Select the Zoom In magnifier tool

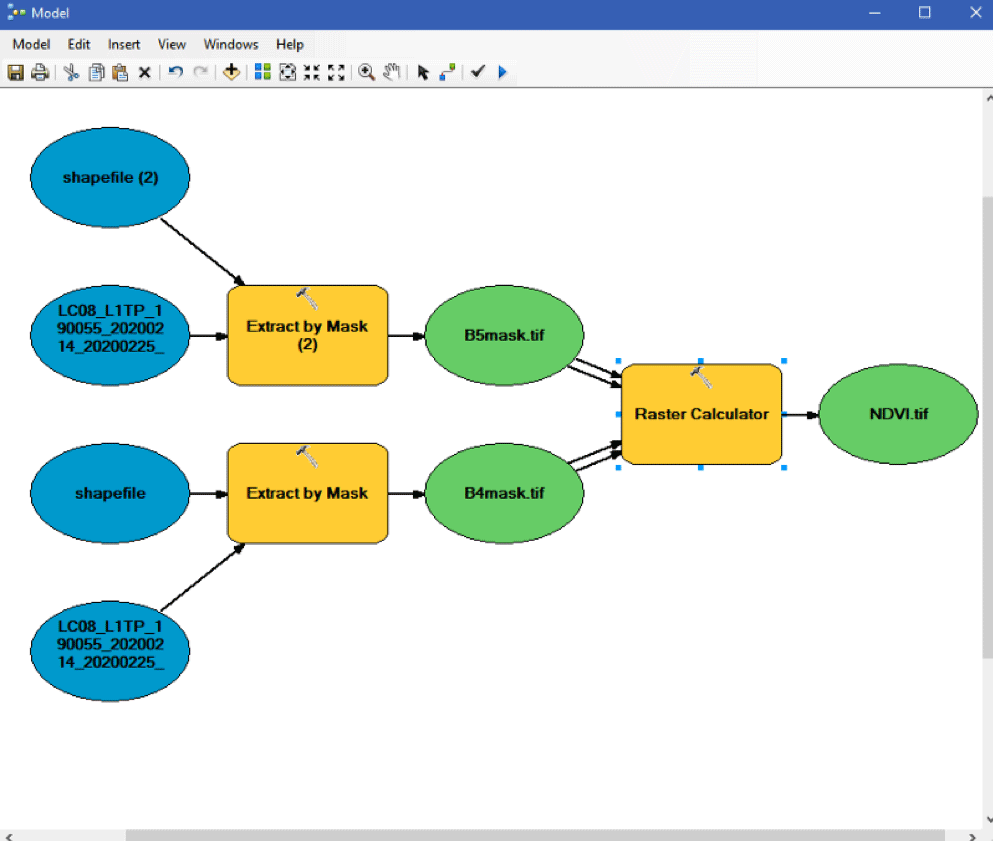[366, 72]
